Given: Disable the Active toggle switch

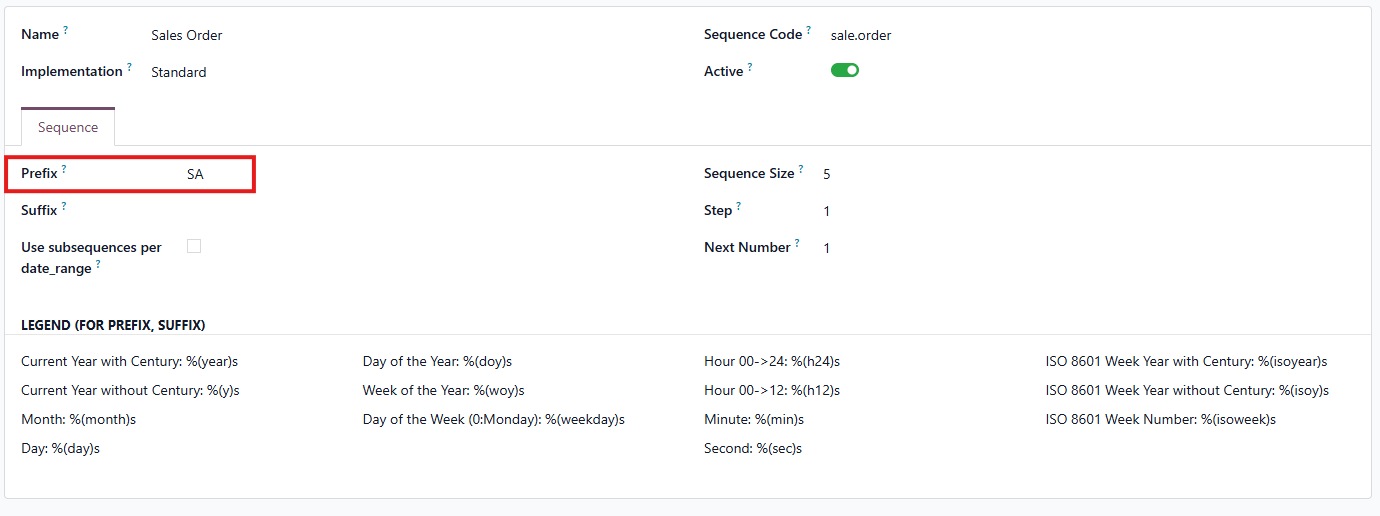Looking at the screenshot, I should coord(845,71).
